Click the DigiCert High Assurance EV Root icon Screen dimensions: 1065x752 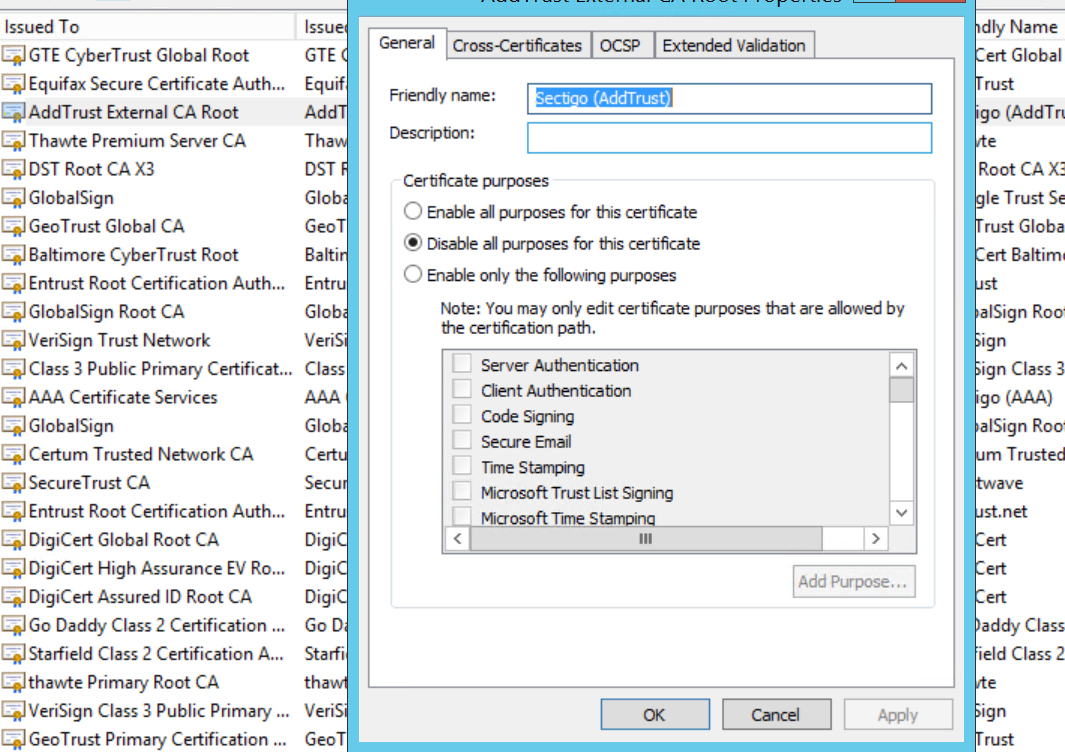point(14,569)
